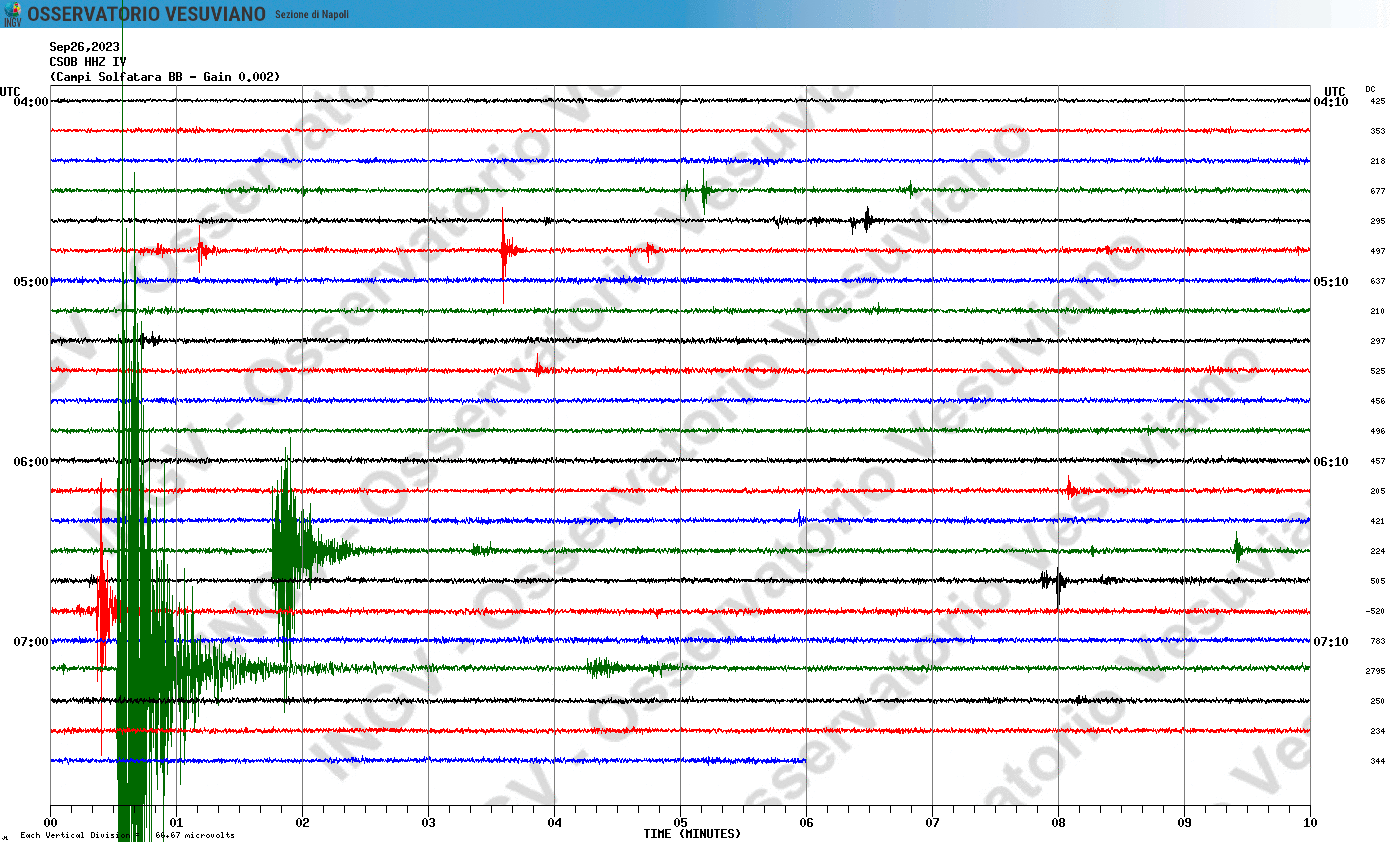Click the 'TIME (MINUTES)' axis label
The width and height of the screenshot is (1390, 849).
692,834
